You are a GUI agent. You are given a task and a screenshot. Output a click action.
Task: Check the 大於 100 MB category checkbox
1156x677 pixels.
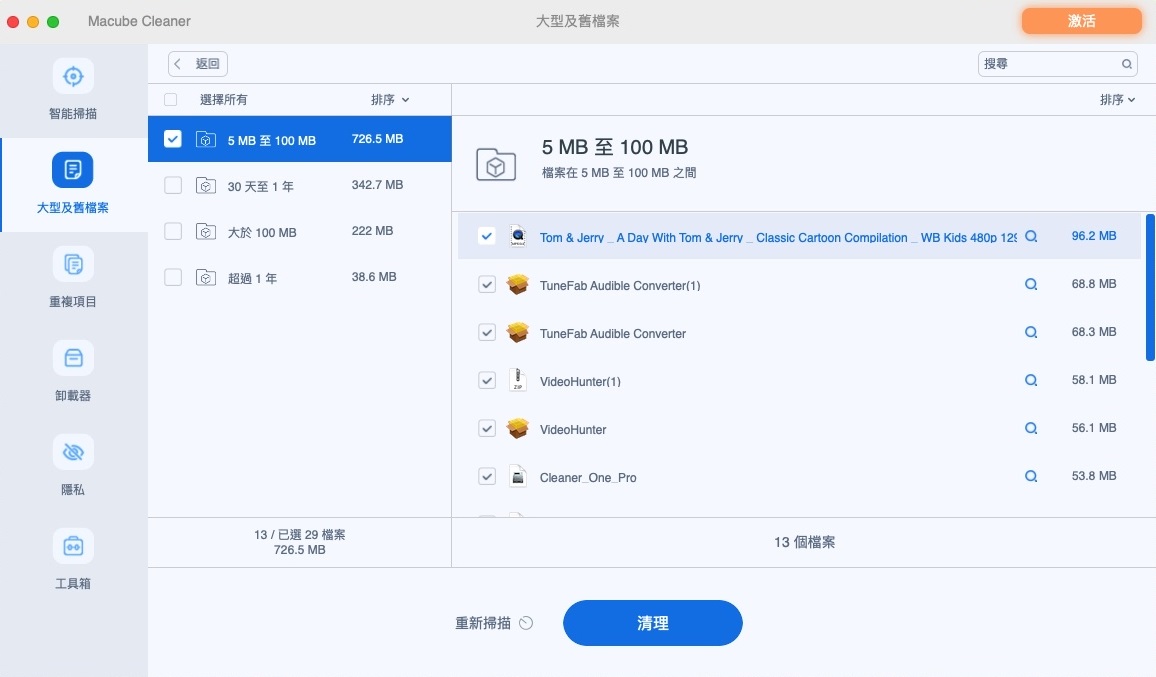point(173,232)
